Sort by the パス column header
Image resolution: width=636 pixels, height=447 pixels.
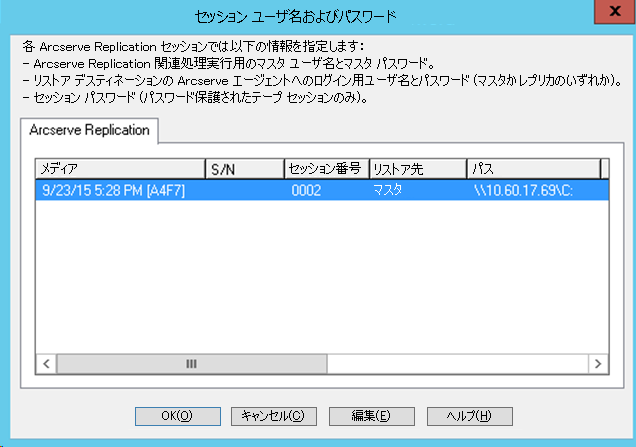533,169
